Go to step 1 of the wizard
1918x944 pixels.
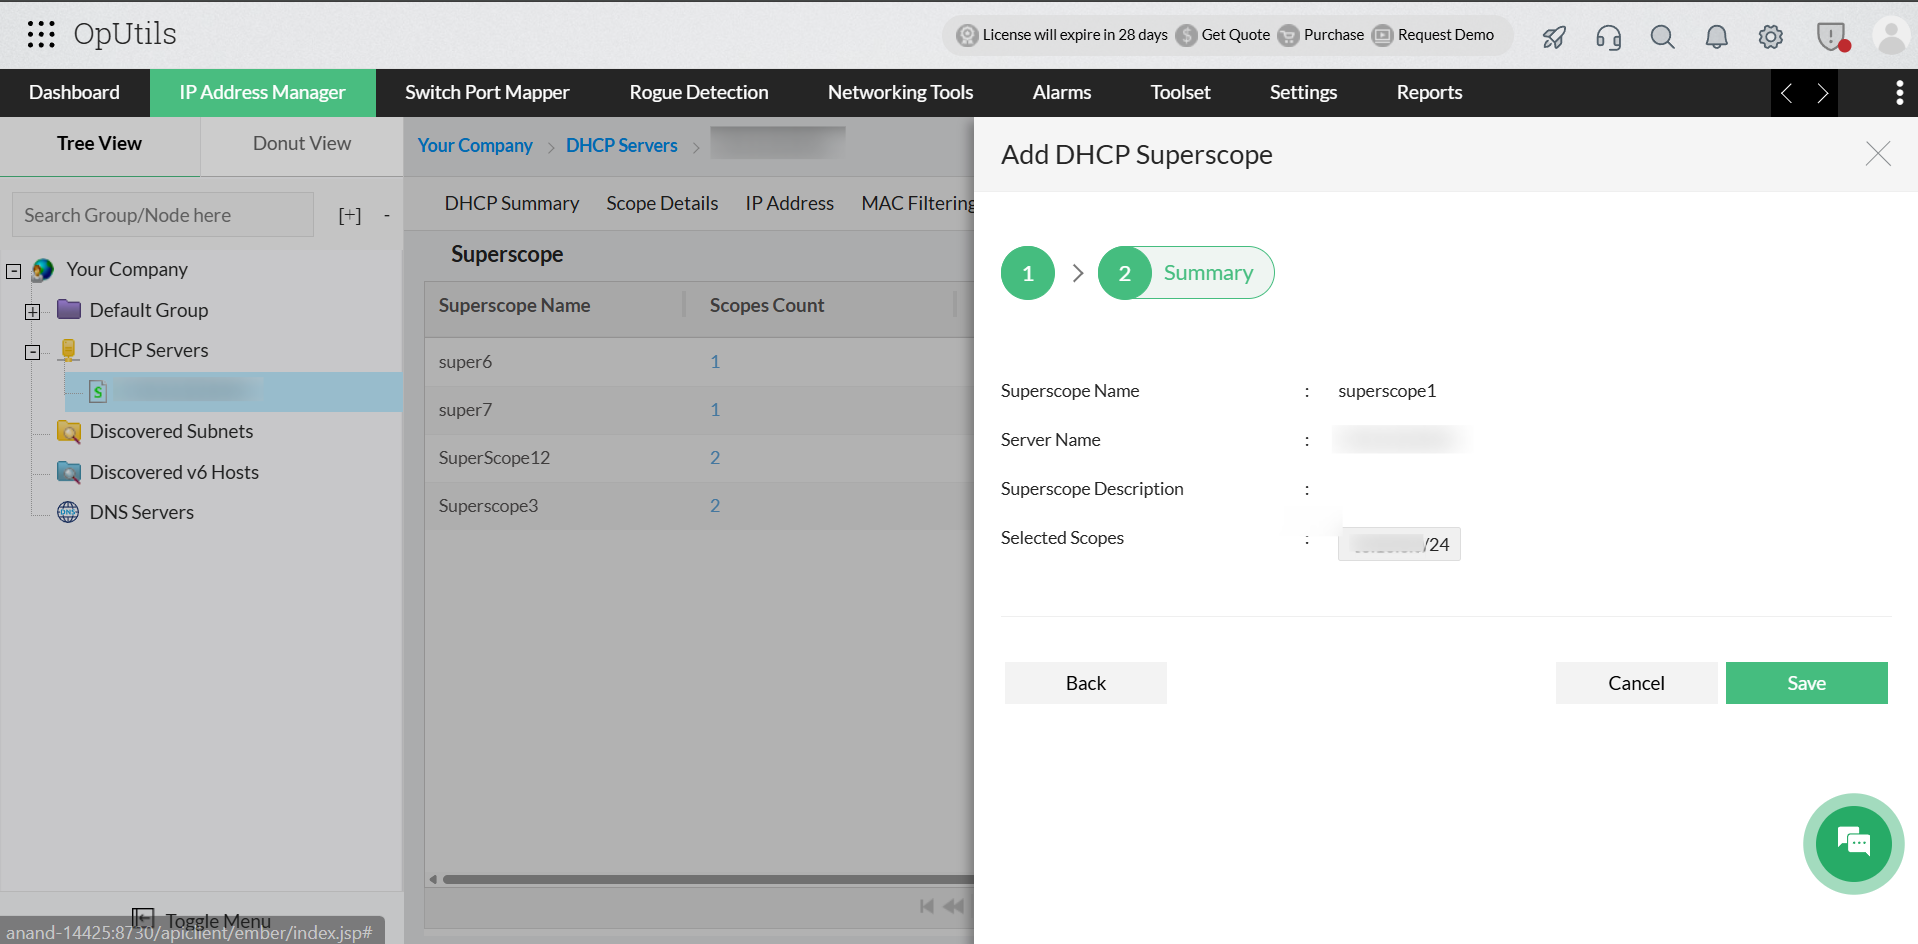[1027, 272]
